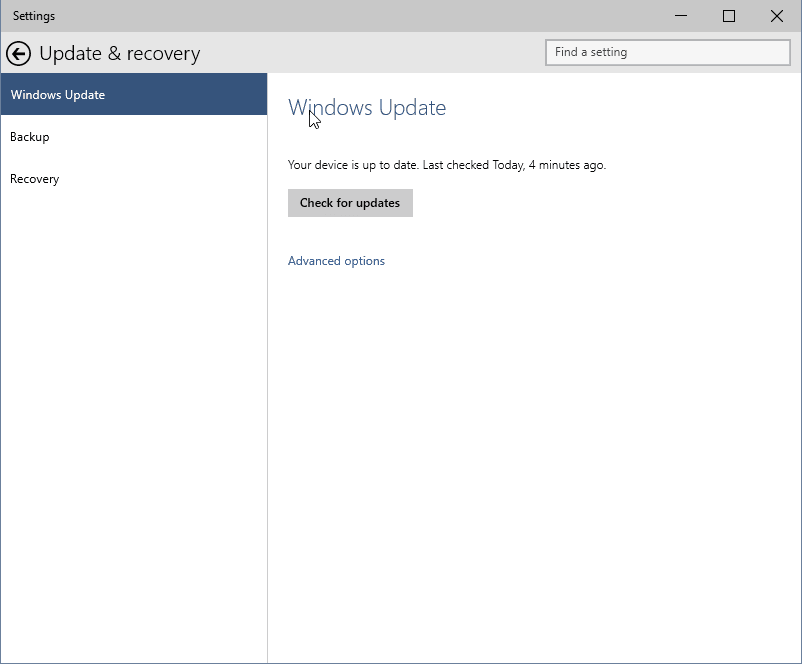Minimize the Settings window
This screenshot has width=802, height=664.
click(x=681, y=16)
